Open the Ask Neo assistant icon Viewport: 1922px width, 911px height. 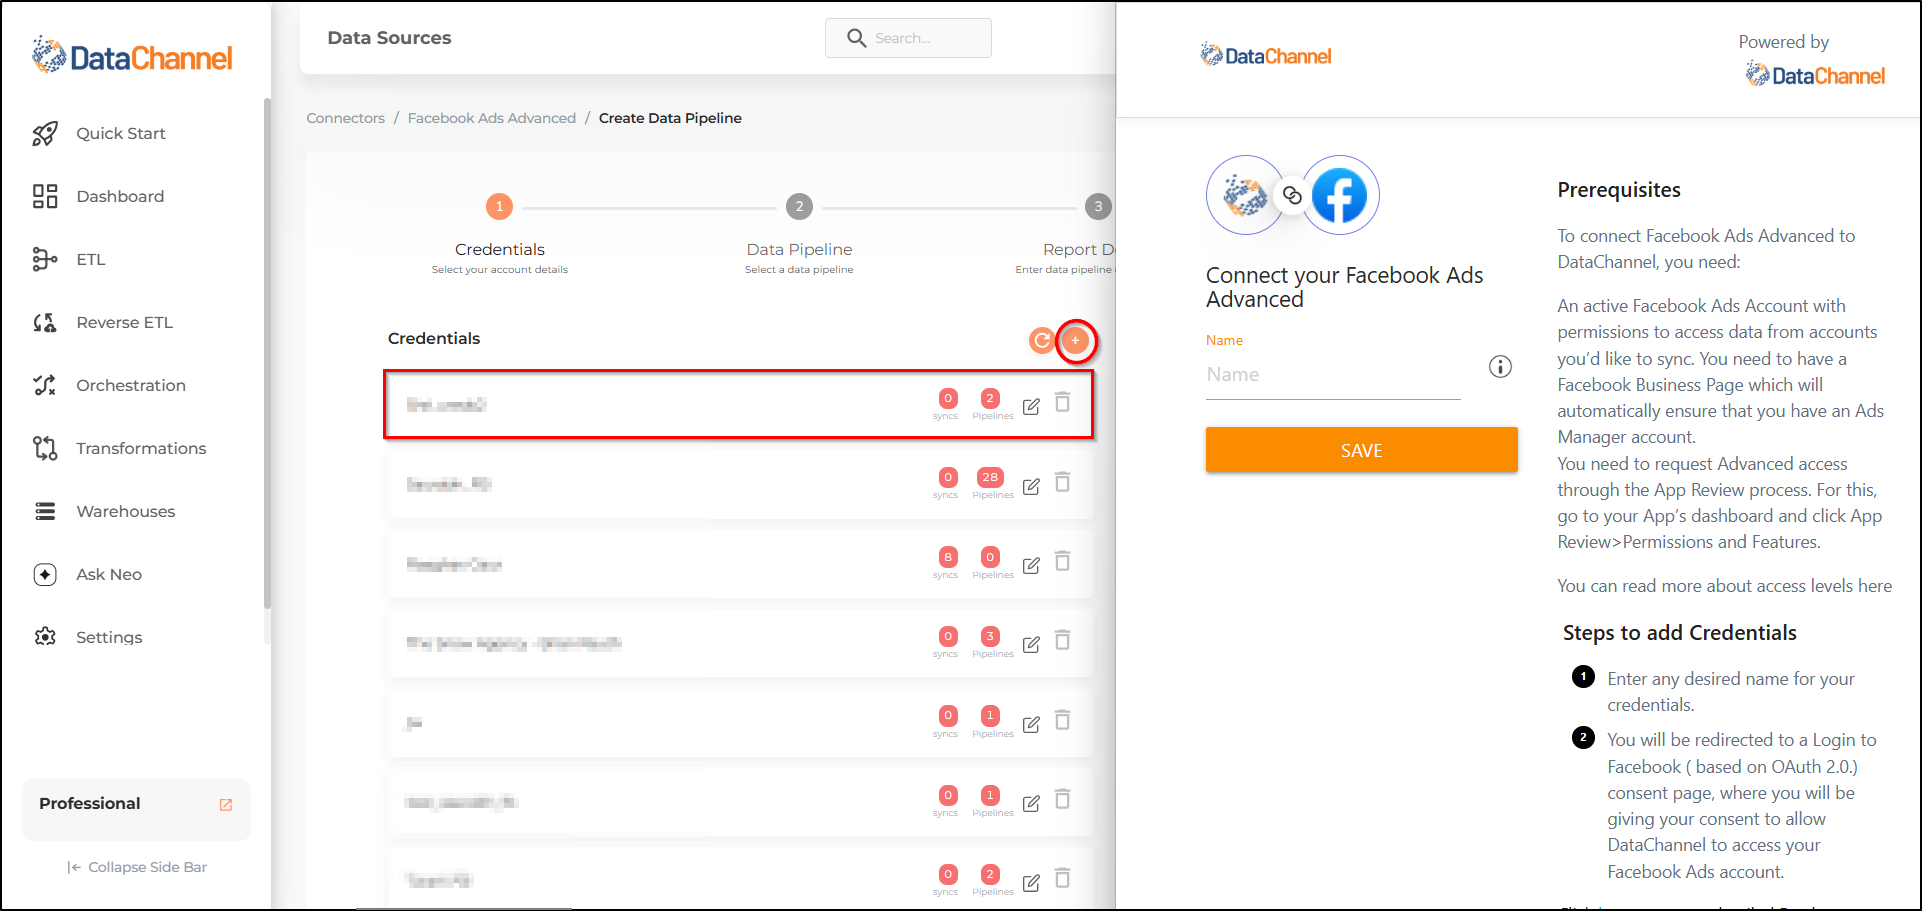(x=45, y=574)
